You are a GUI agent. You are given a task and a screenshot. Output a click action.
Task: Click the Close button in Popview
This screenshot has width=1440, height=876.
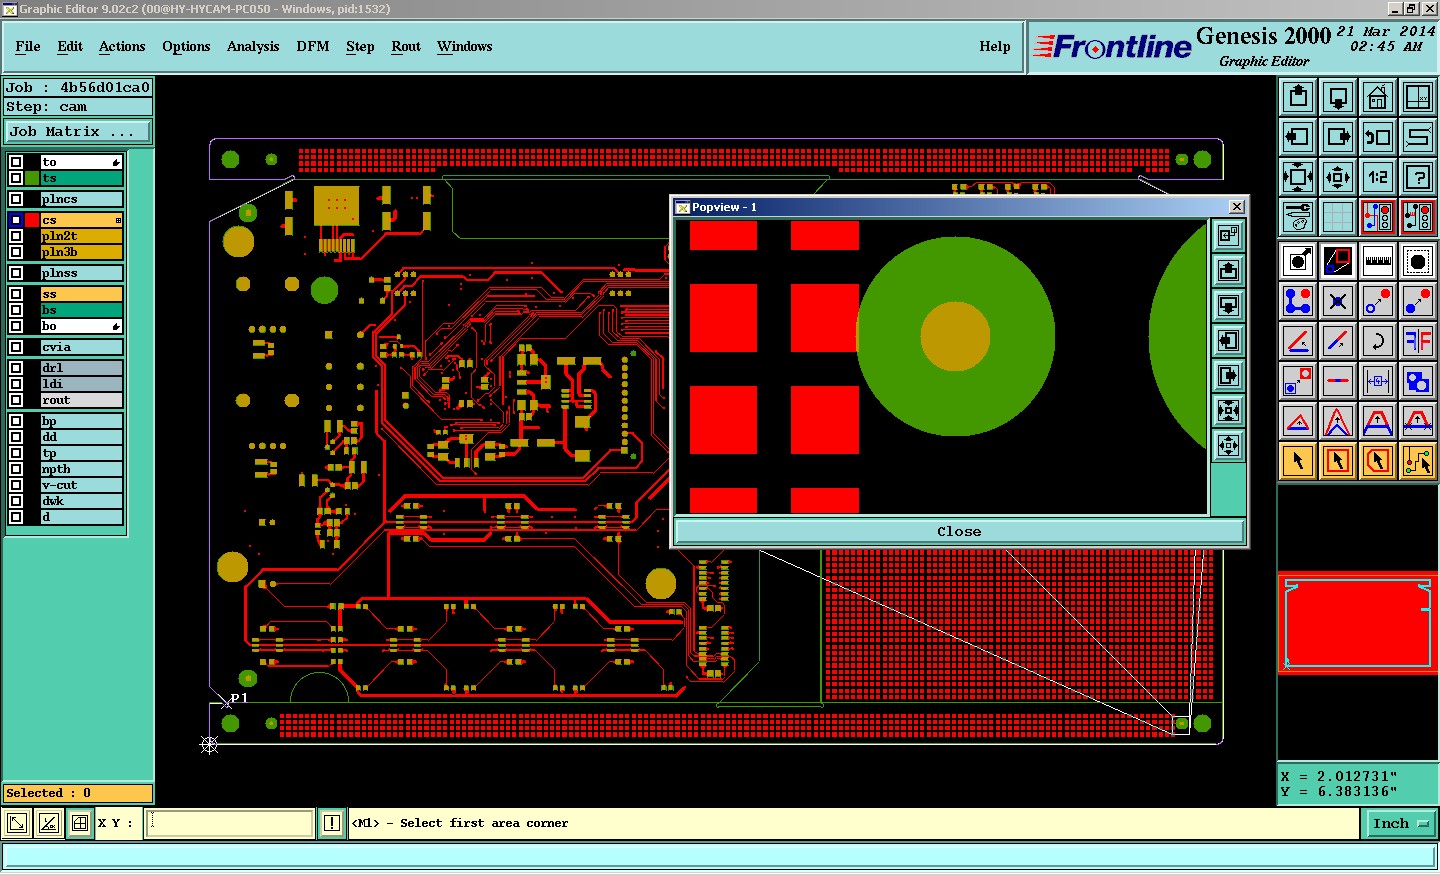pos(958,531)
